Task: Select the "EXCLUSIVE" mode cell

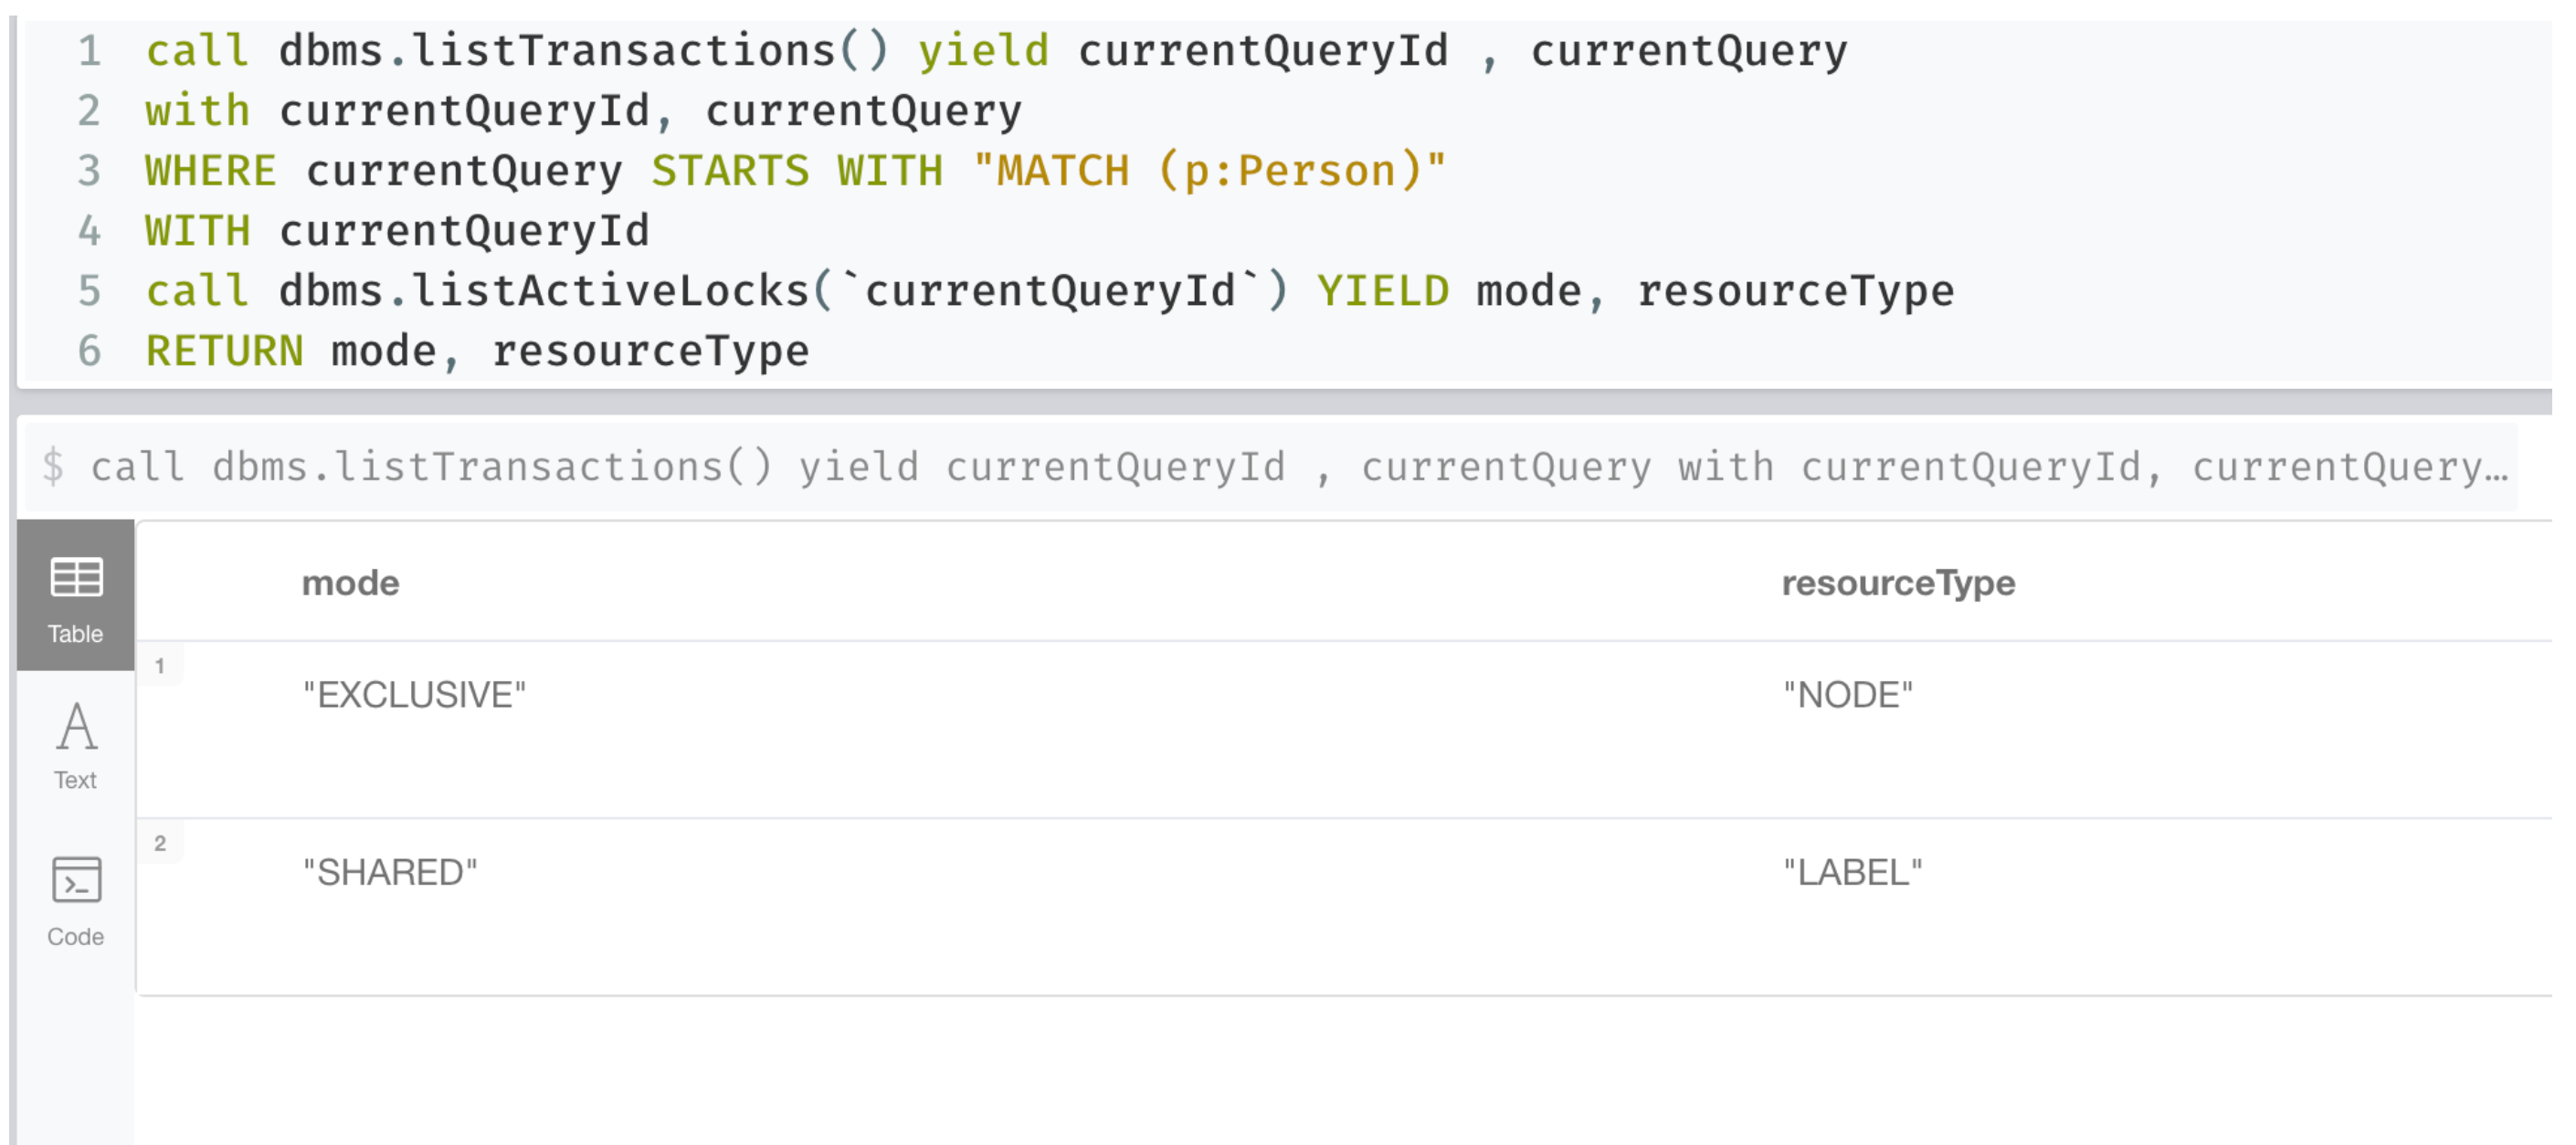Action: 414,695
